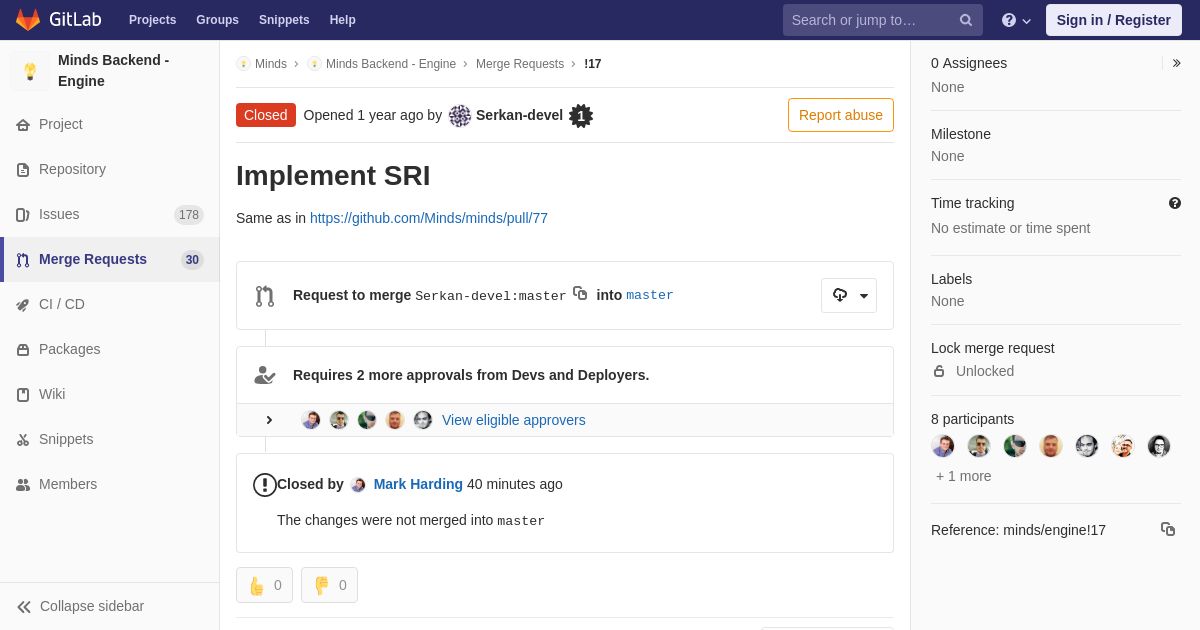Open the Project sidebar item
The image size is (1200, 630).
coord(110,124)
